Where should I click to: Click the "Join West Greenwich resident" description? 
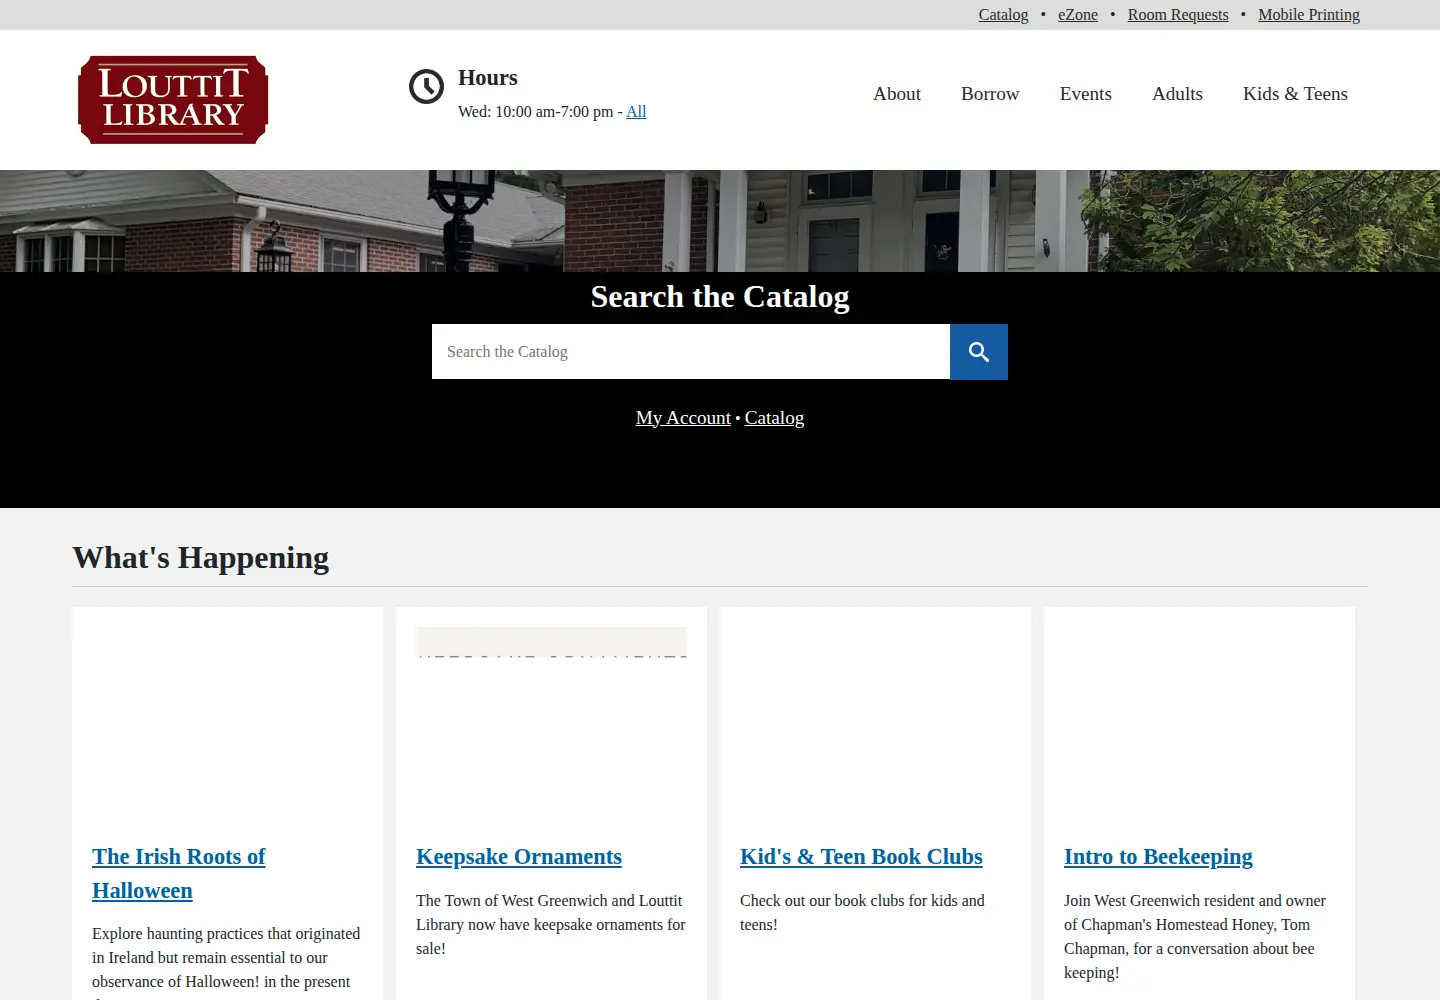tap(1195, 937)
